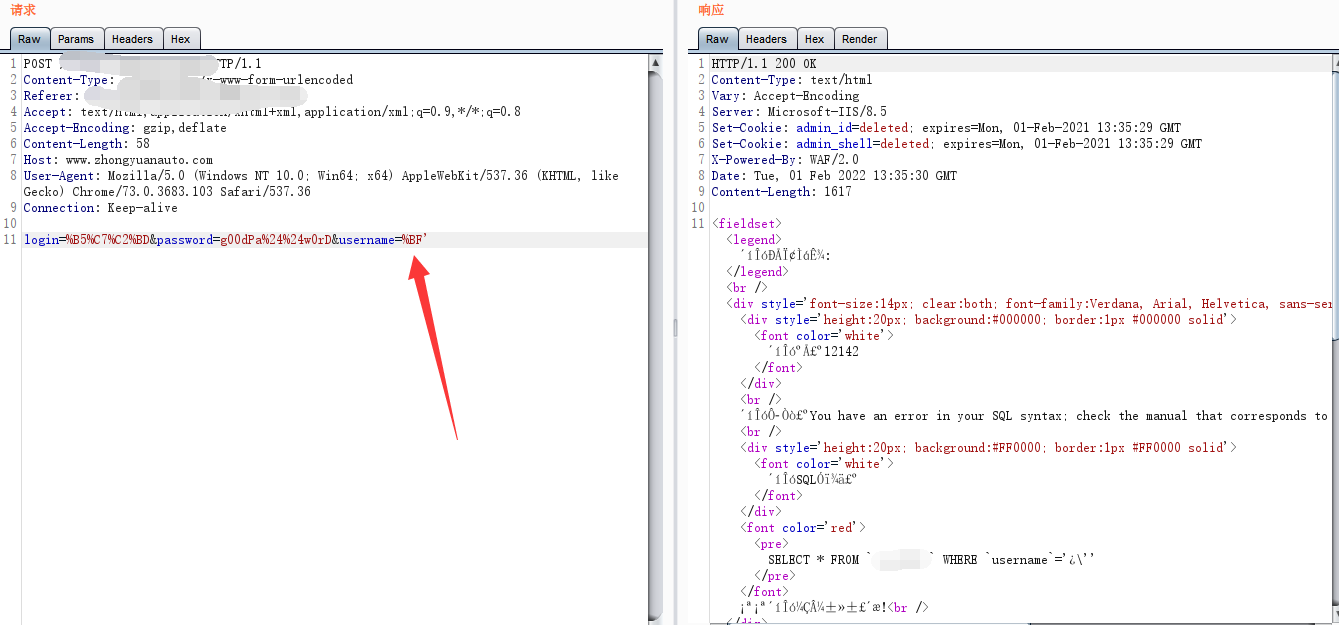Click the request Content-Length: 58 line

[x=86, y=144]
